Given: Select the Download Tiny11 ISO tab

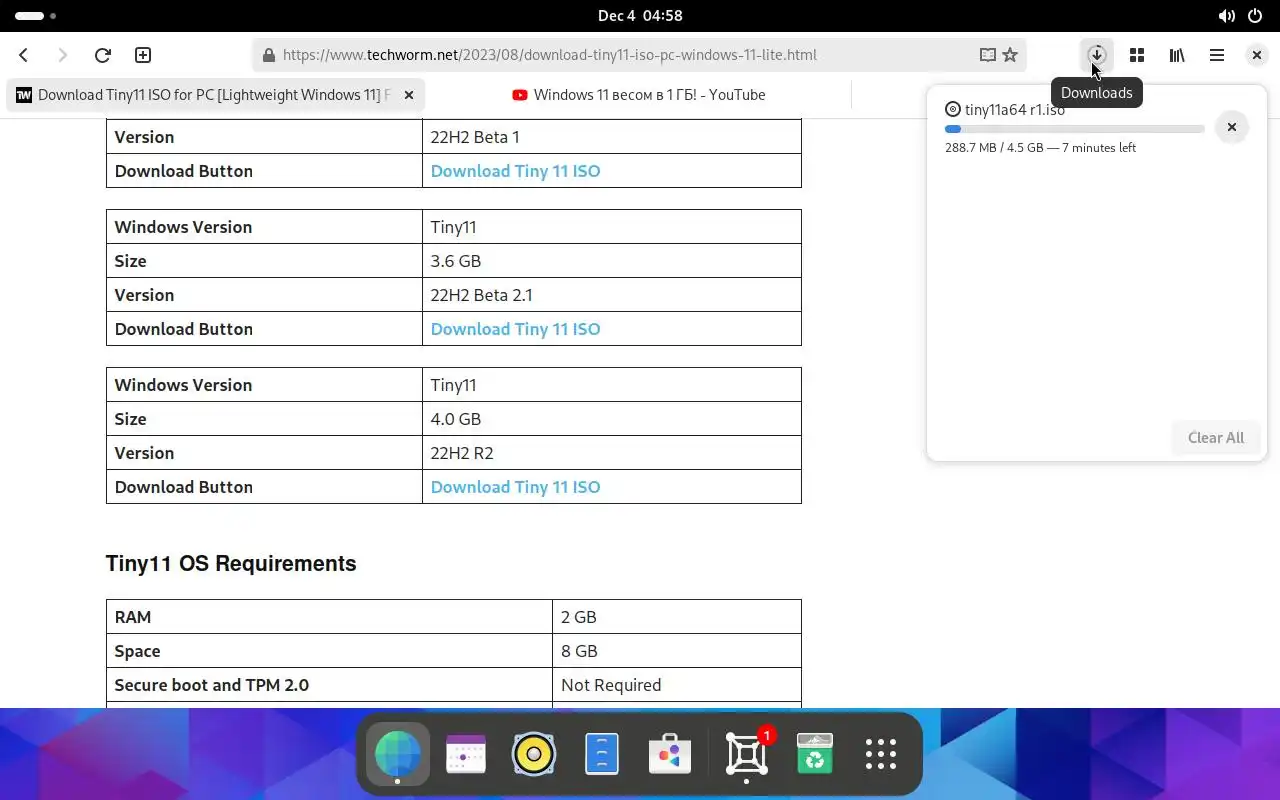Looking at the screenshot, I should [x=215, y=95].
